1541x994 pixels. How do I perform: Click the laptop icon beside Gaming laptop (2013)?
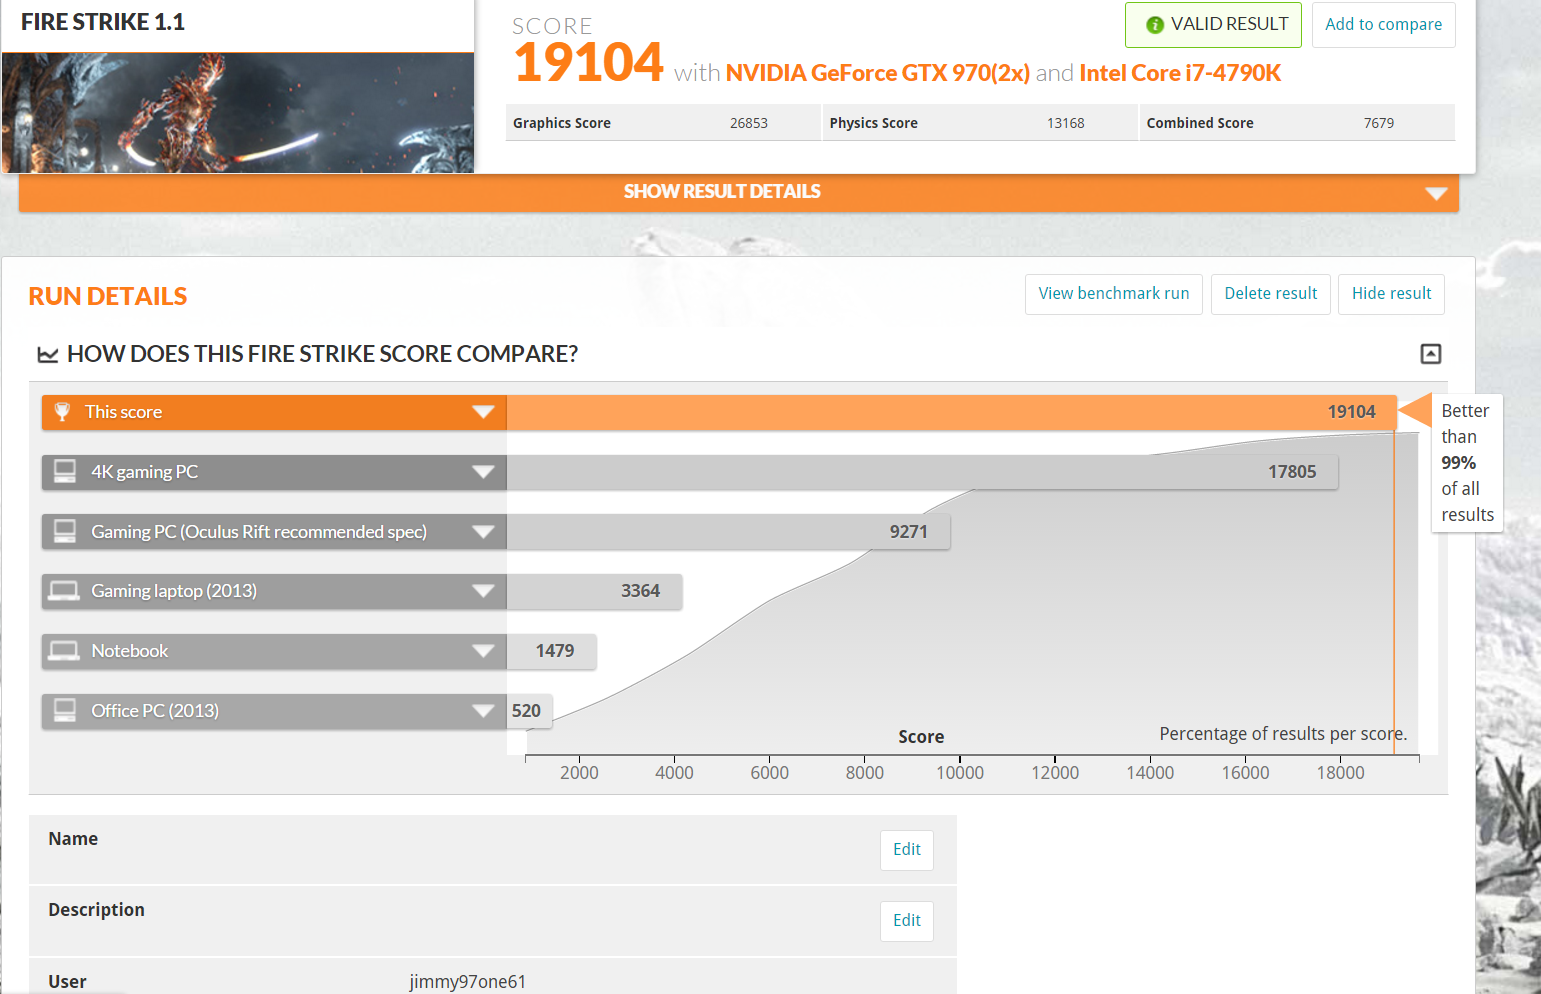point(64,591)
